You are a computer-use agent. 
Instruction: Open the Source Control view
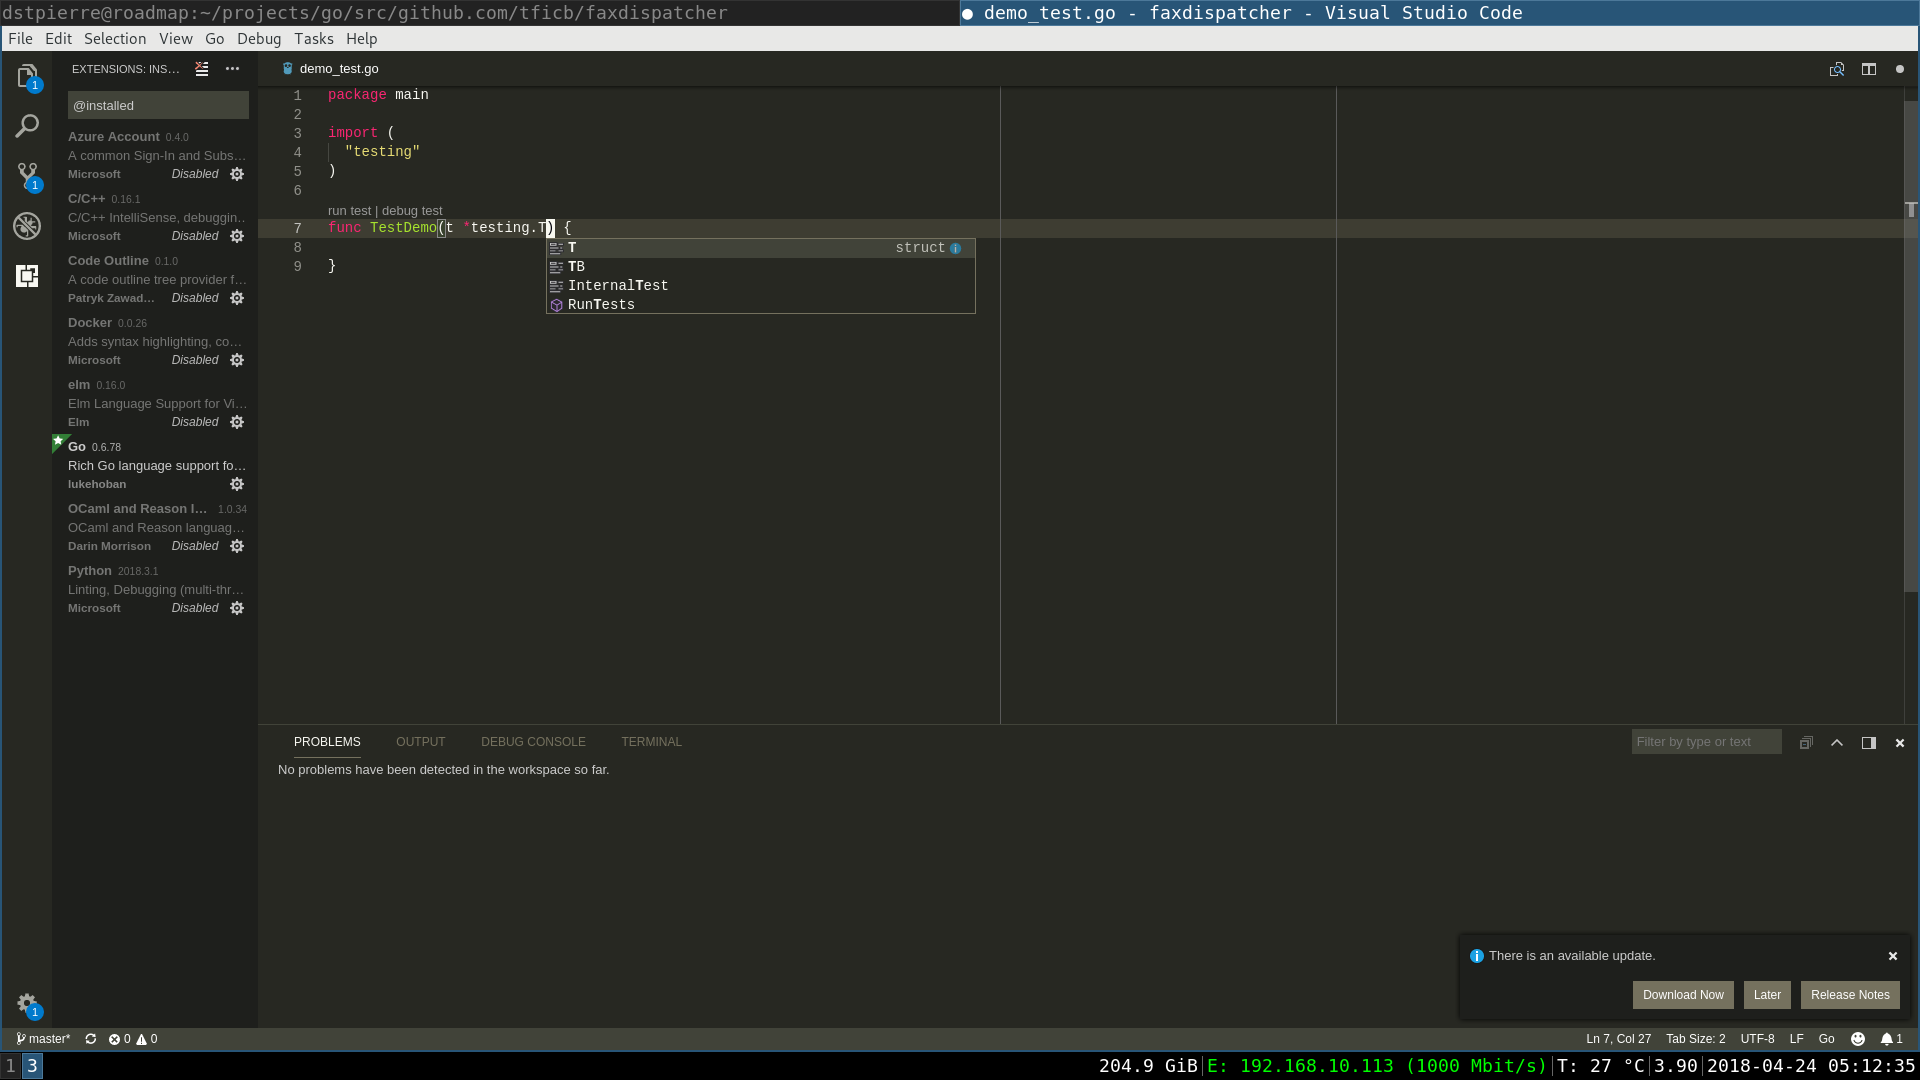pyautogui.click(x=27, y=176)
